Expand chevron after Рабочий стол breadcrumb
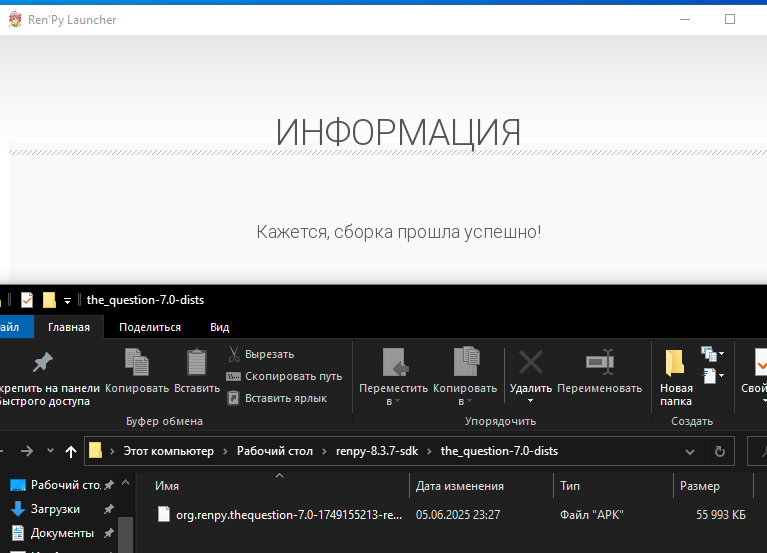767x553 pixels. 324,451
